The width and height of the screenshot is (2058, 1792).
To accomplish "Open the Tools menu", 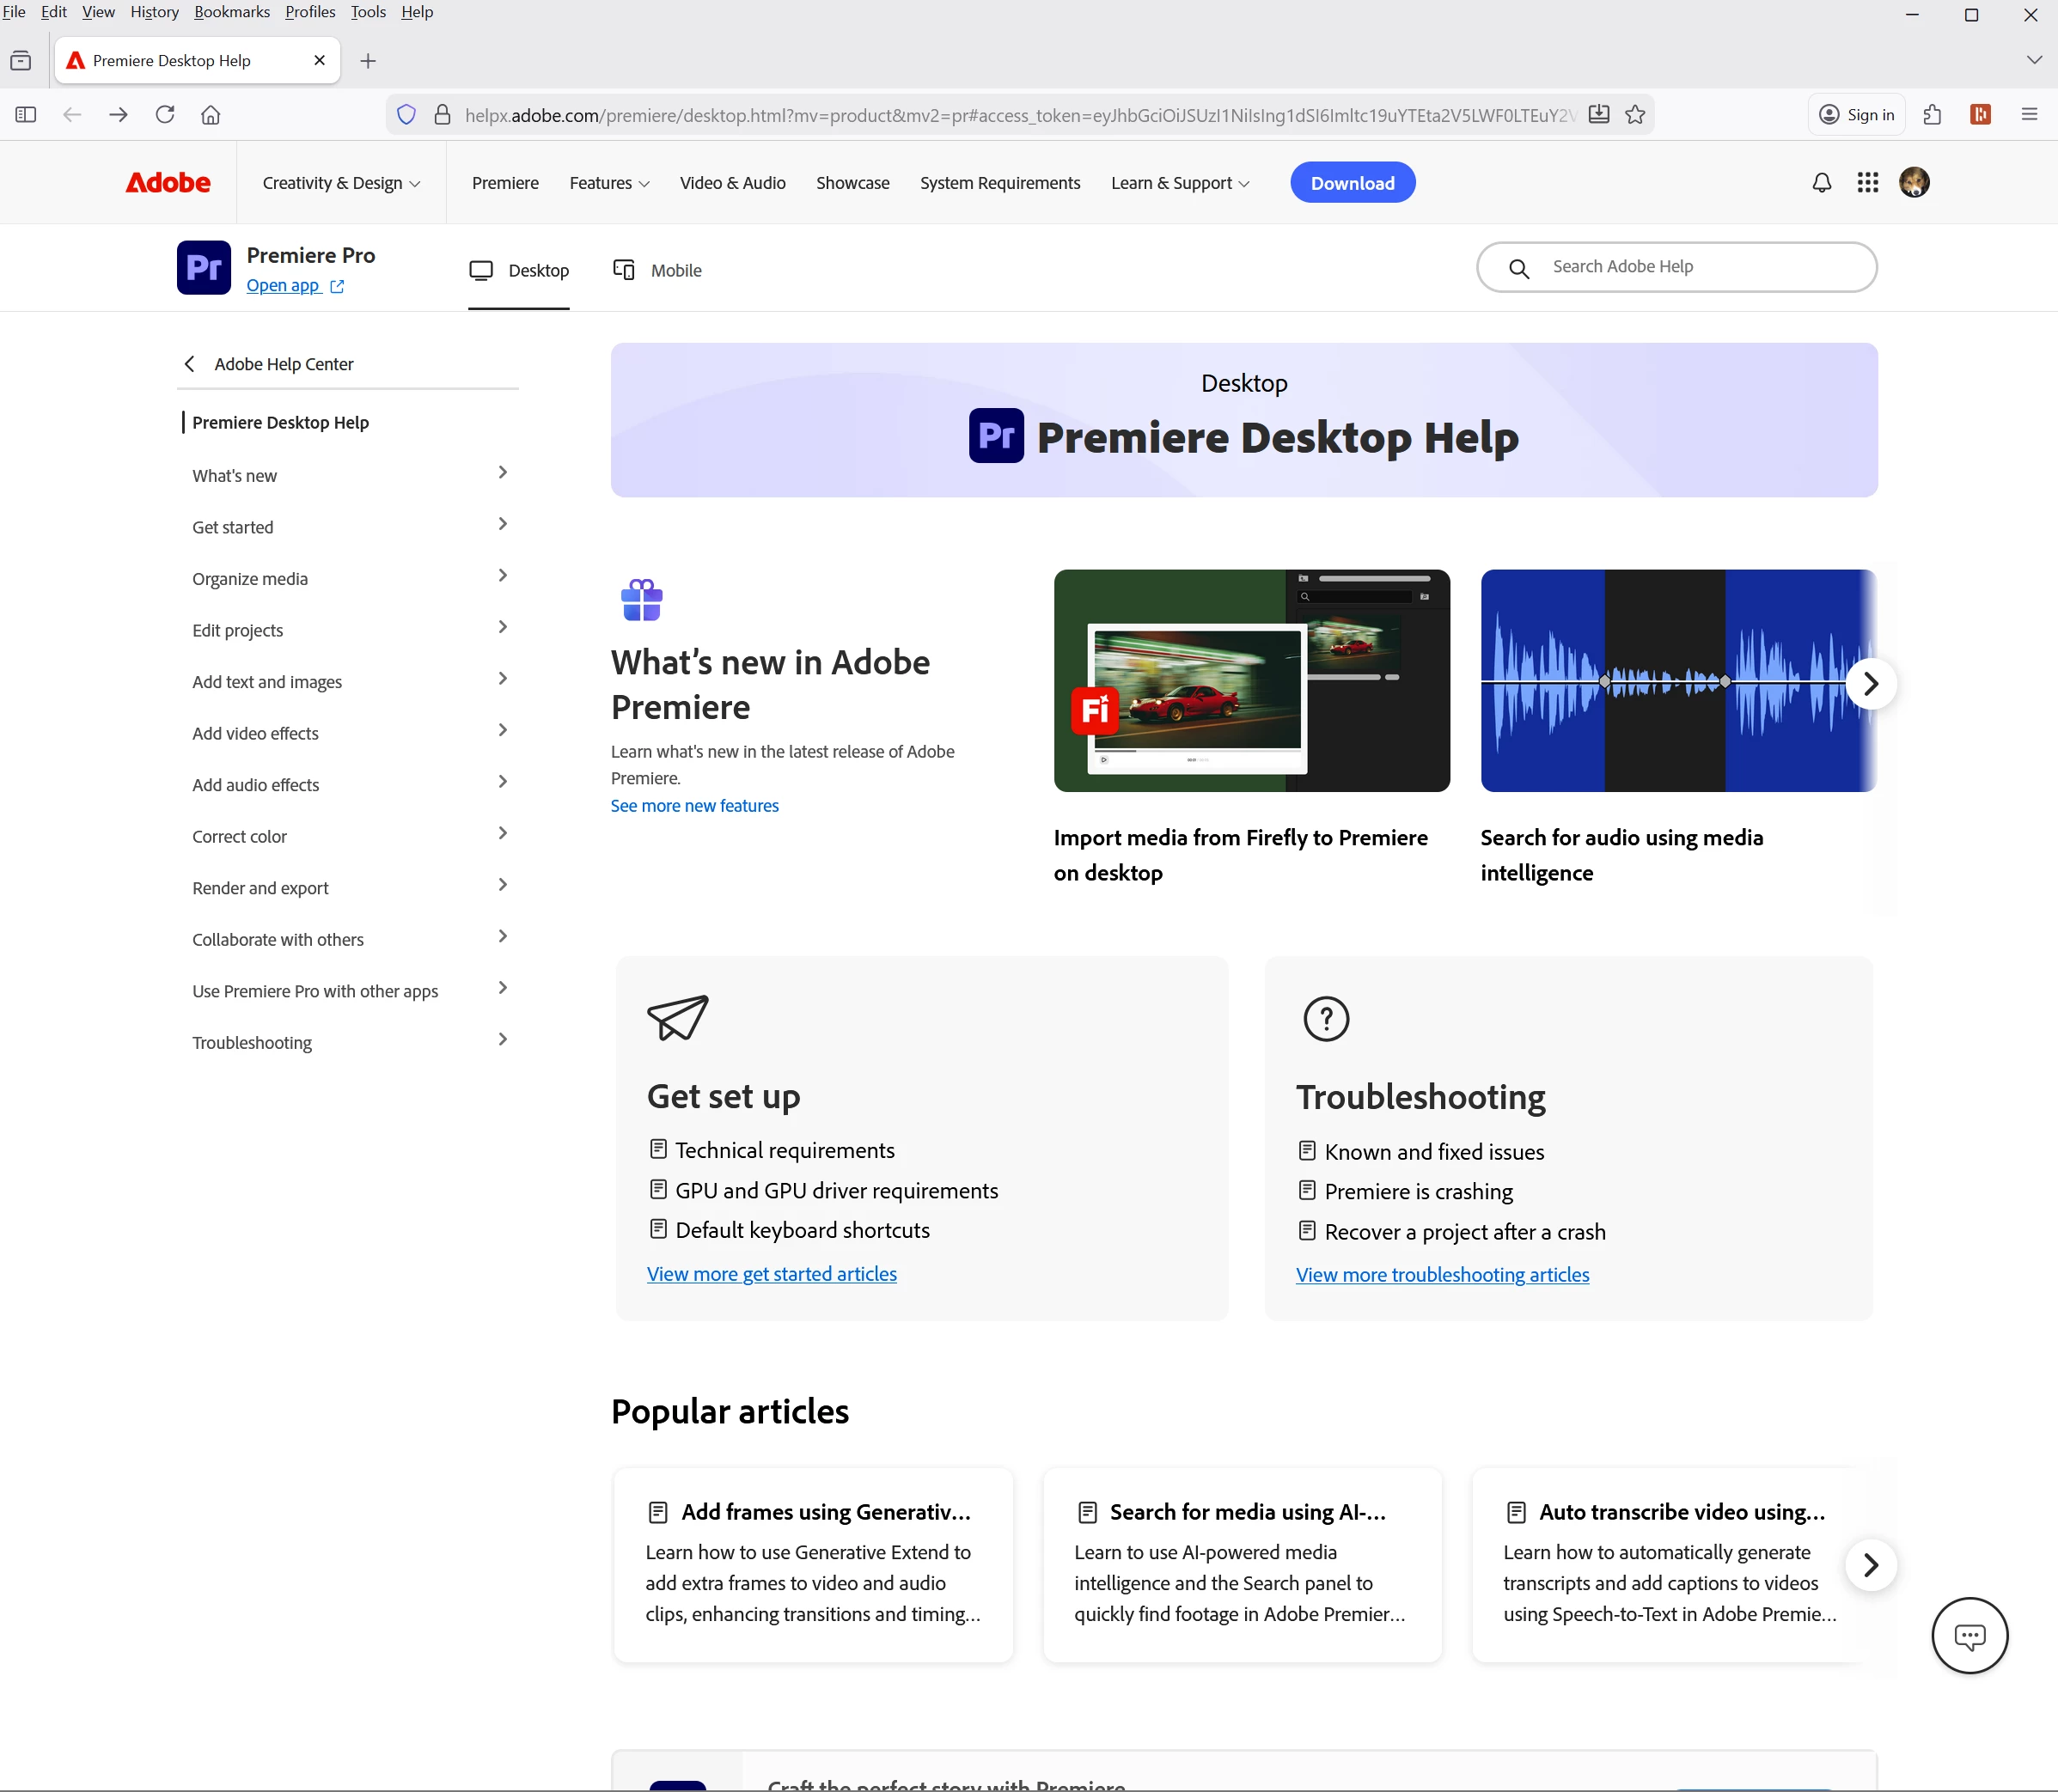I will [368, 12].
